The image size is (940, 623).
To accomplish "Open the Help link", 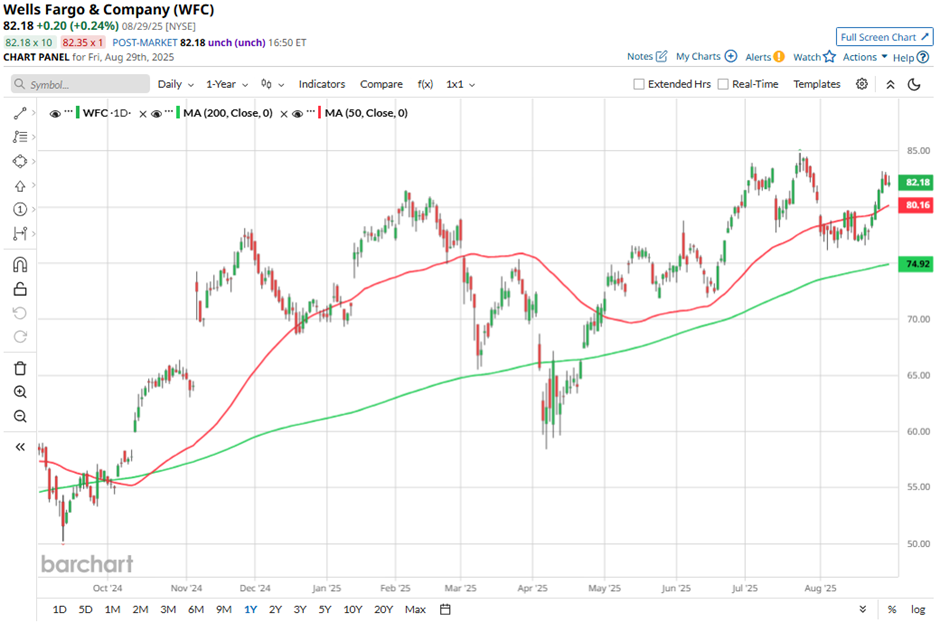I will pyautogui.click(x=911, y=58).
